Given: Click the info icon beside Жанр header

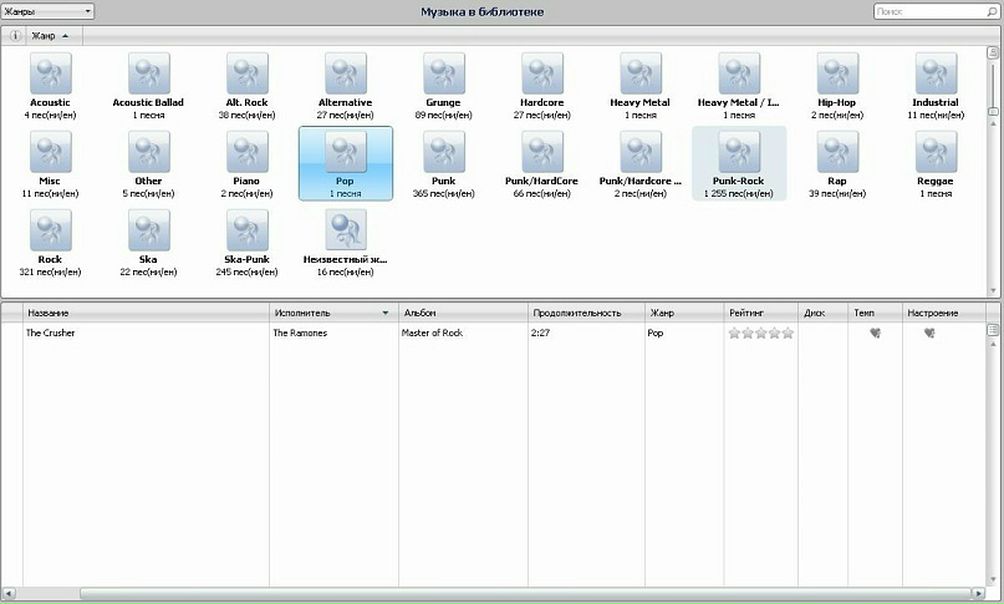Looking at the screenshot, I should (15, 35).
